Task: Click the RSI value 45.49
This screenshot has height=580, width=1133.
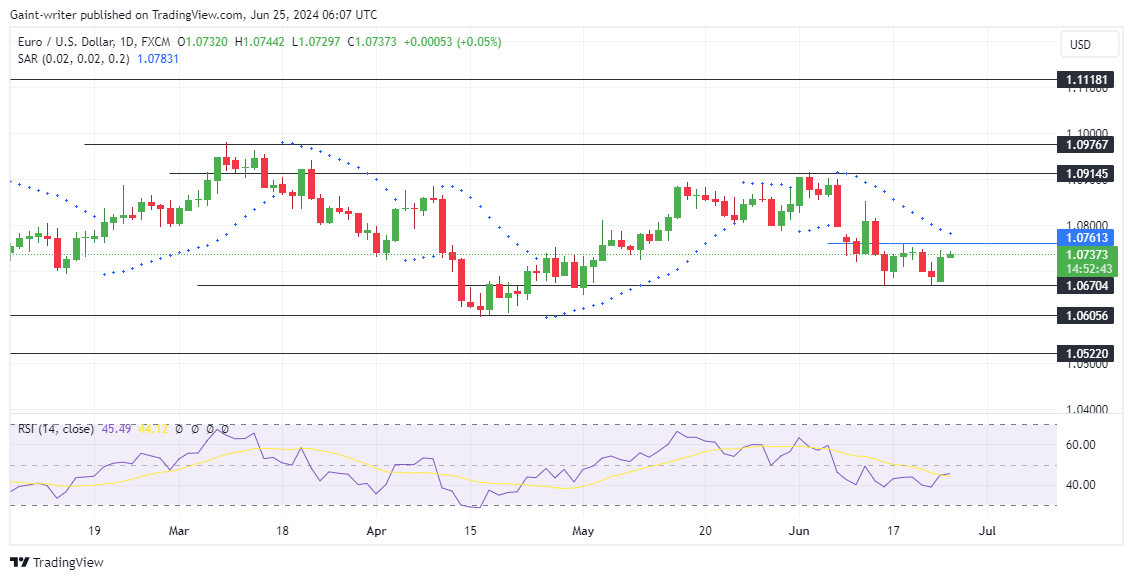Action: click(116, 428)
